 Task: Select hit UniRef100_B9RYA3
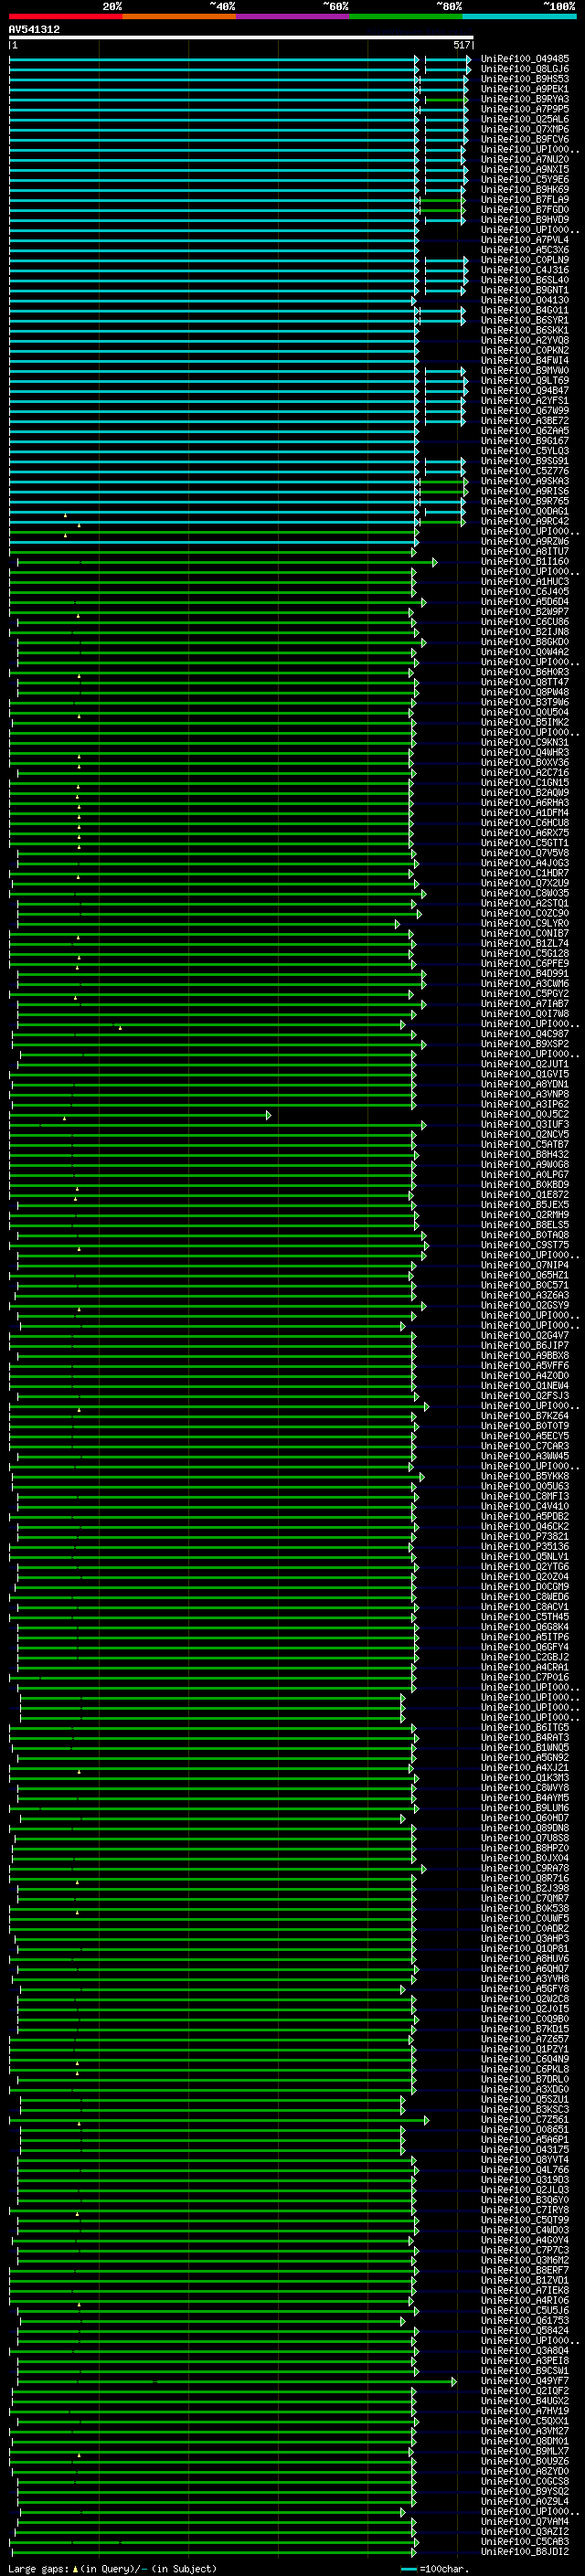point(525,99)
